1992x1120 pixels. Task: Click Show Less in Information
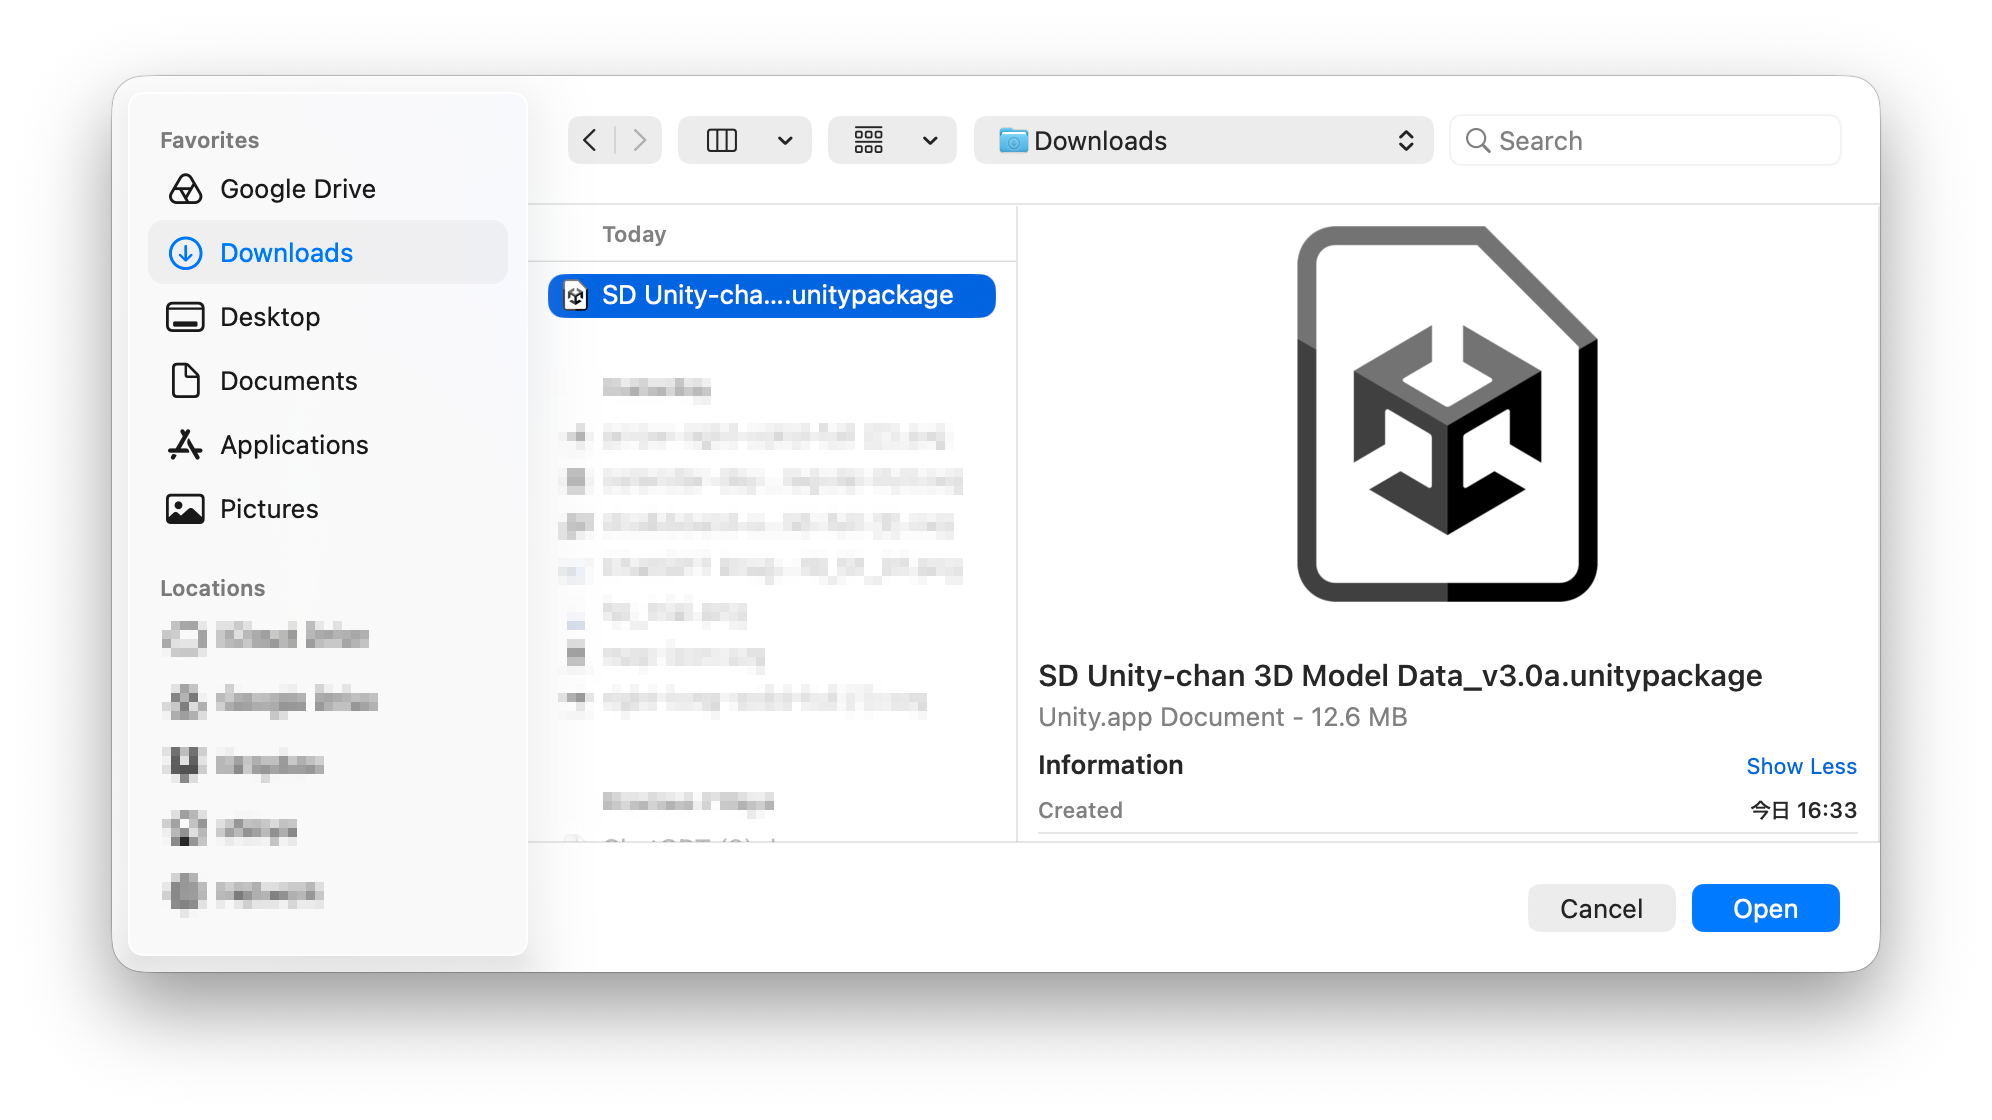tap(1801, 766)
